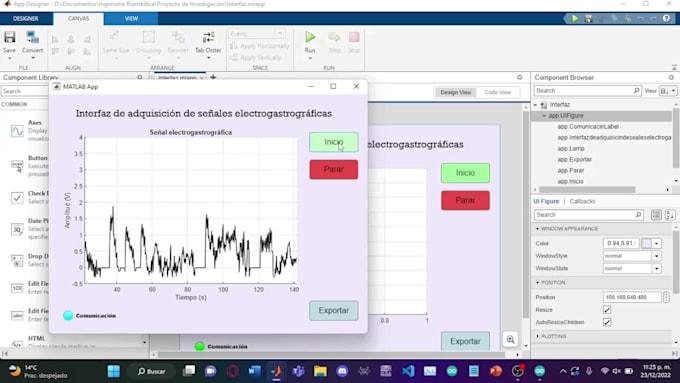680x383 pixels.
Task: Click the Component Browser search field
Action: pos(587,91)
